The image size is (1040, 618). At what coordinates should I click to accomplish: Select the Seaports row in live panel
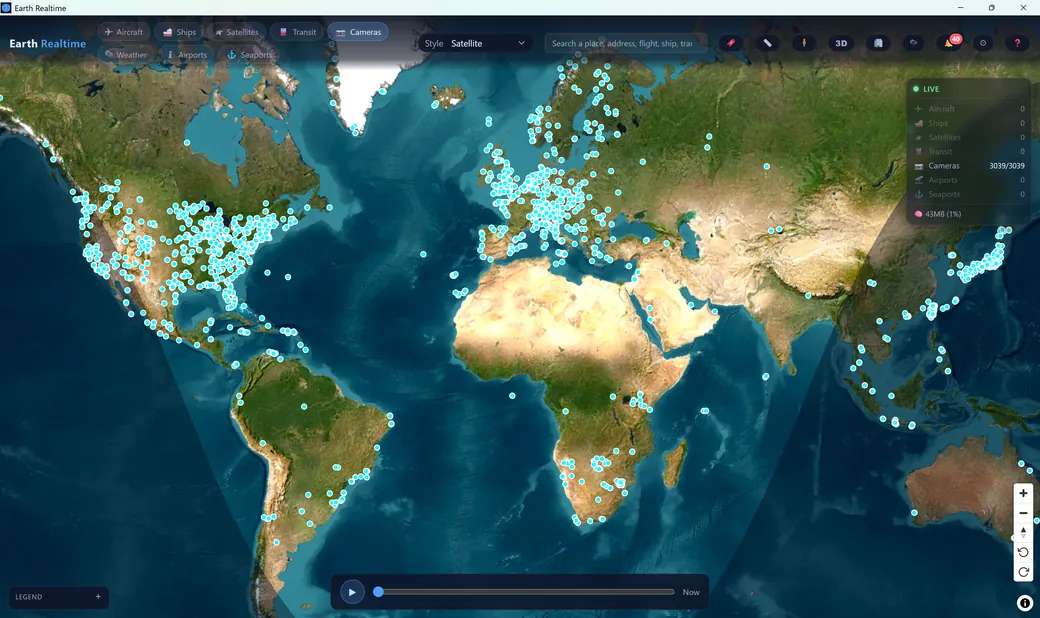(969, 194)
